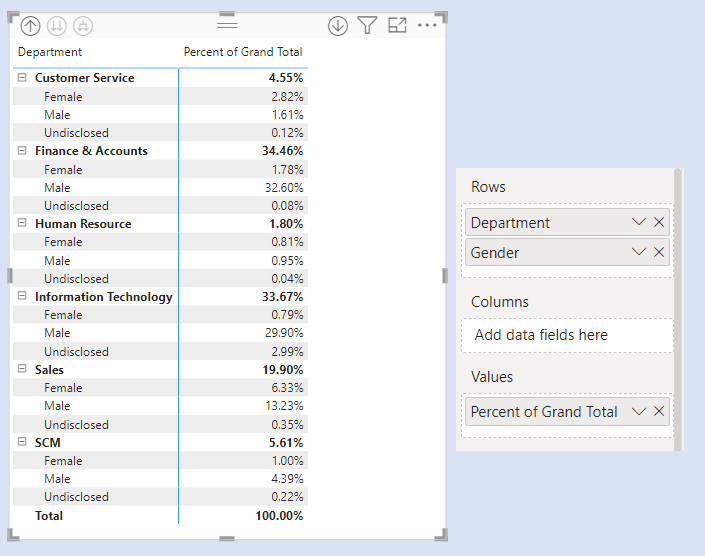705x556 pixels.
Task: Click the visual's top drag handle
Action: (x=227, y=22)
